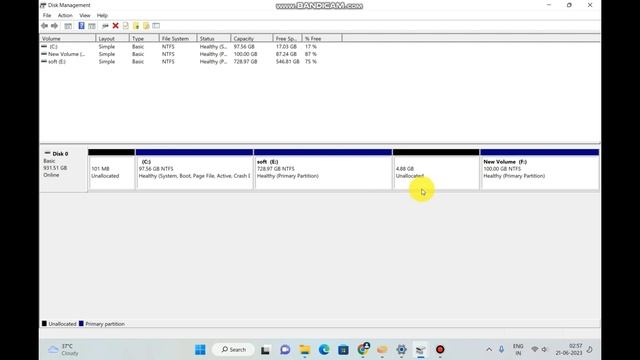Viewport: 640px width, 360px height.
Task: Select the New Volume row in volume list
Action: pos(180,54)
